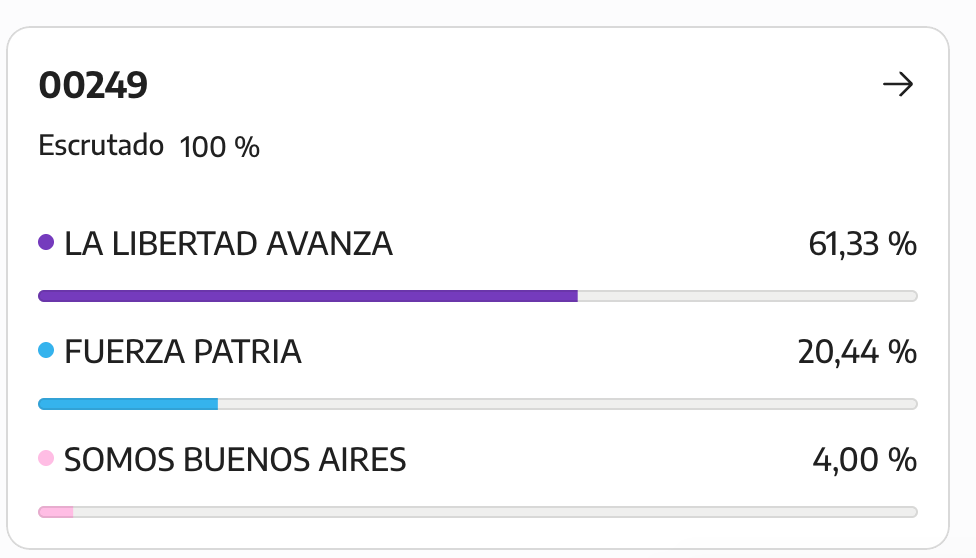Click the gray remainder of Fuerza Patria bar
This screenshot has height=558, width=976.
tap(568, 404)
